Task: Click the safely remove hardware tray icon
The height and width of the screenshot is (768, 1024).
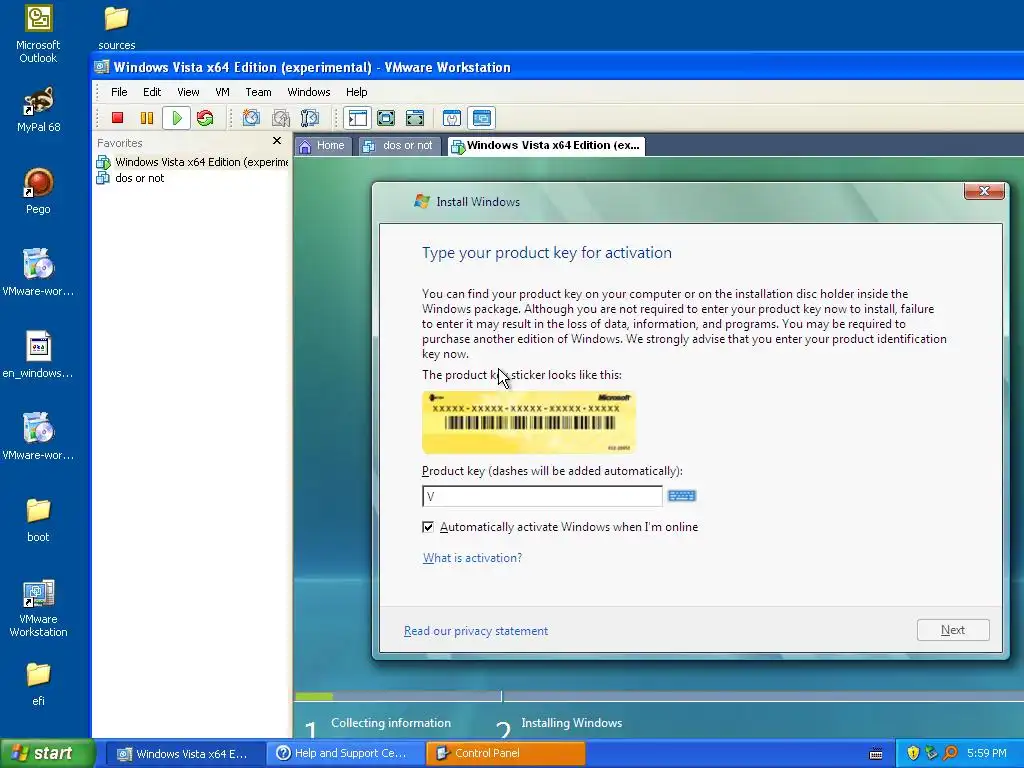Action: pyautogui.click(x=931, y=753)
